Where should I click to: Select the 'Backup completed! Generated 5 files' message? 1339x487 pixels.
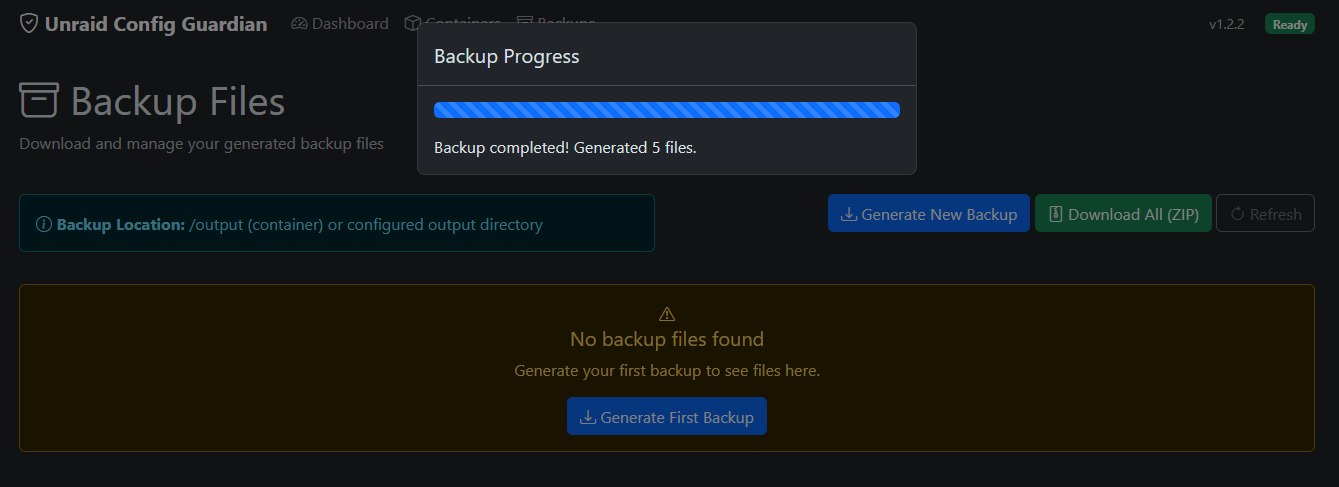(565, 147)
